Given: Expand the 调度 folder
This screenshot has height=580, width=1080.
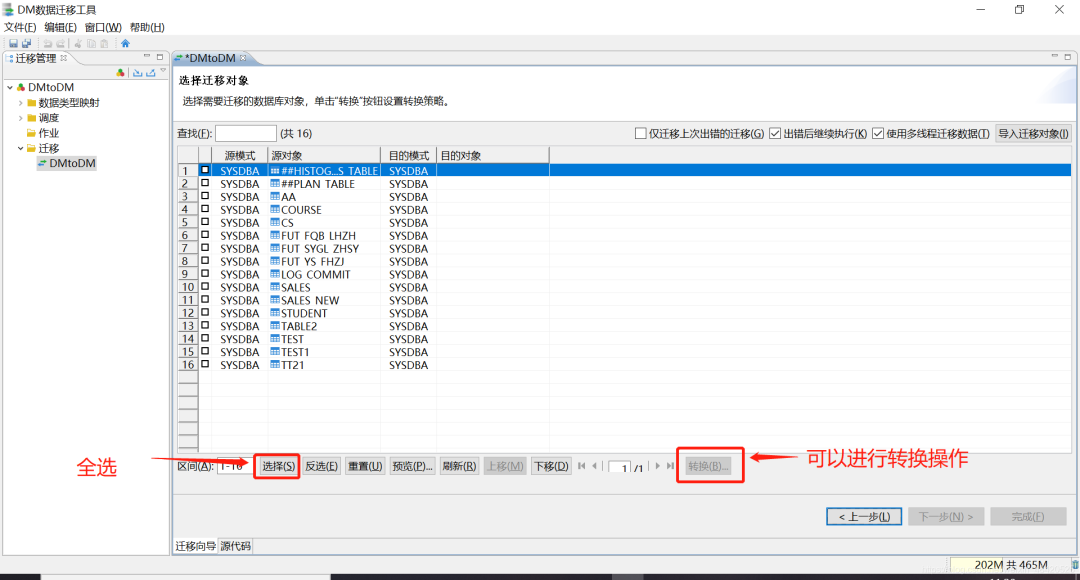Looking at the screenshot, I should point(21,118).
